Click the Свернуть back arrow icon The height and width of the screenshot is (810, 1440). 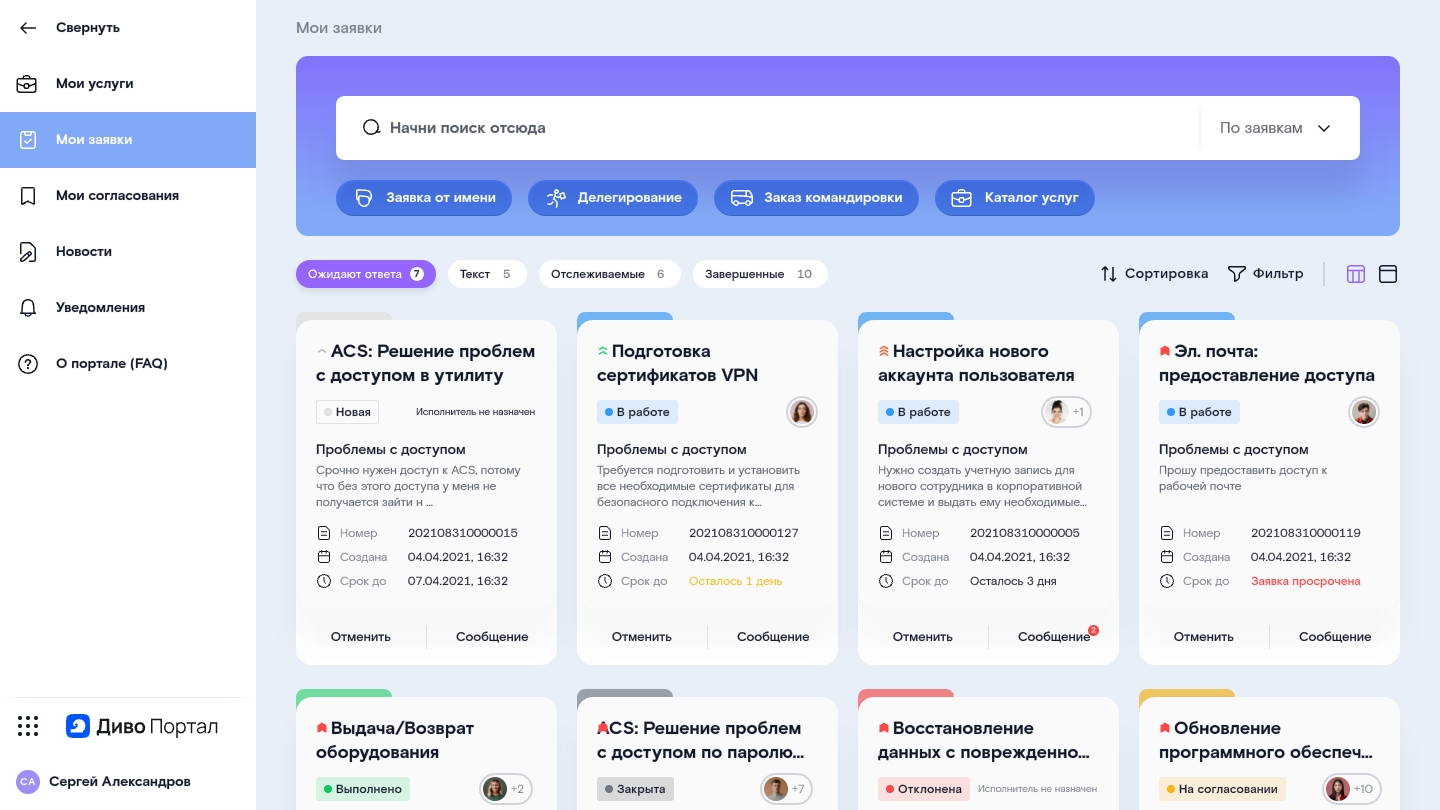[28, 28]
